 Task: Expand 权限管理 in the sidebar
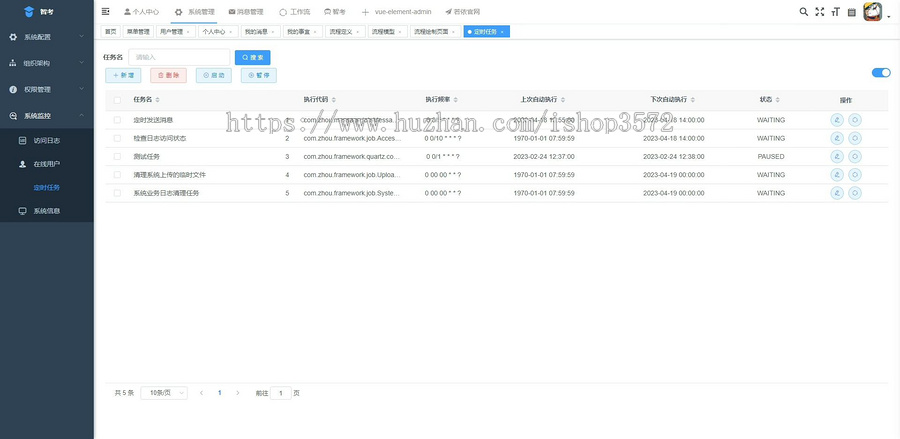pyautogui.click(x=46, y=90)
